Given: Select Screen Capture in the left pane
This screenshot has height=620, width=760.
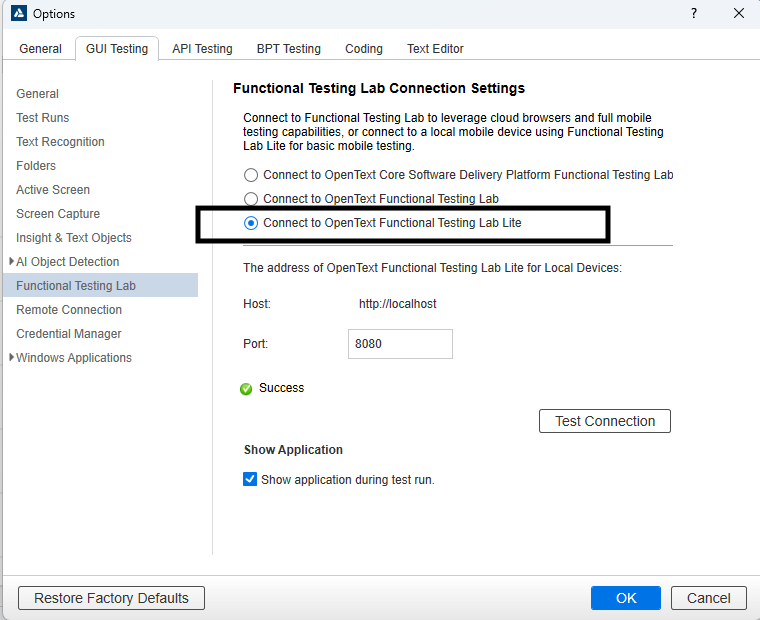Looking at the screenshot, I should 58,214.
